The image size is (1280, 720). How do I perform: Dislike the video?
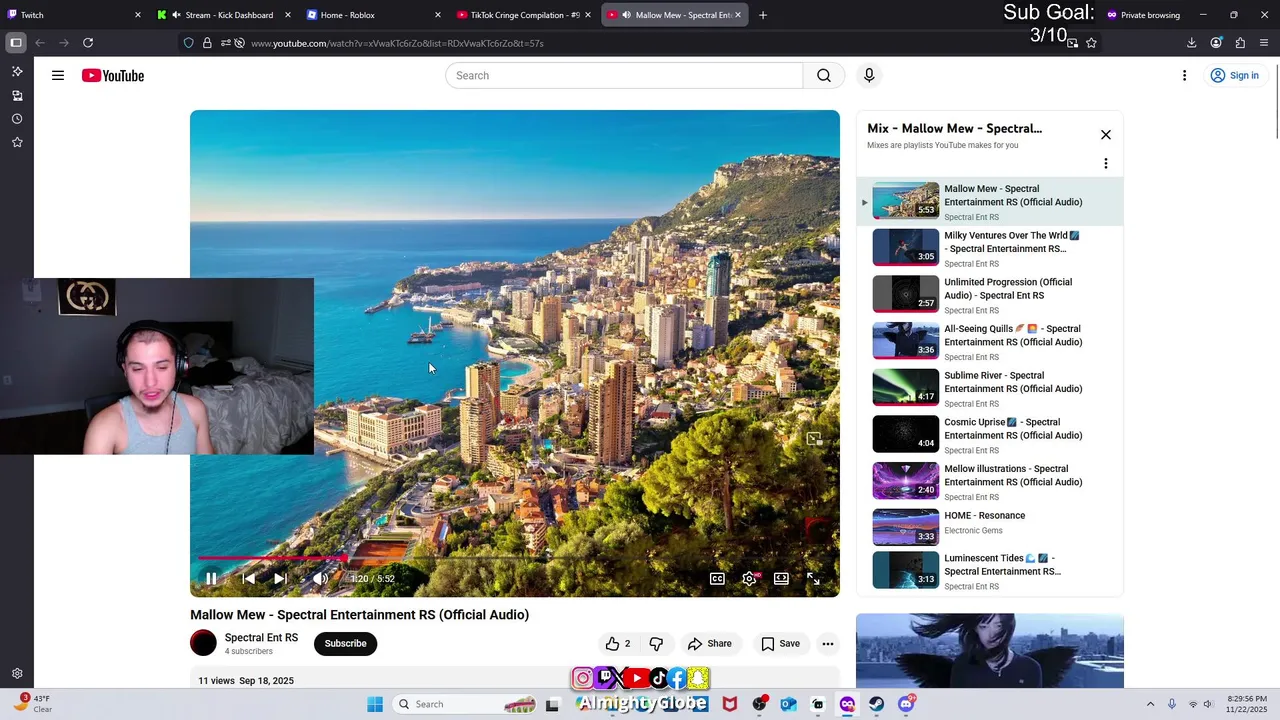point(656,644)
